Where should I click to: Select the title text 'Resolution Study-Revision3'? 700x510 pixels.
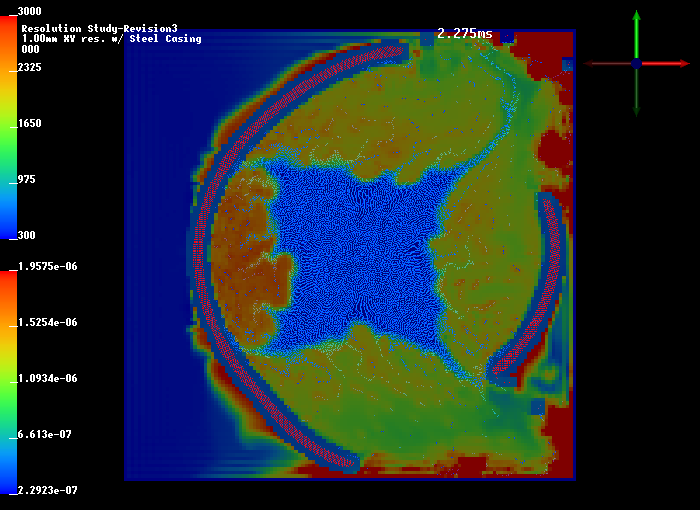pos(100,29)
